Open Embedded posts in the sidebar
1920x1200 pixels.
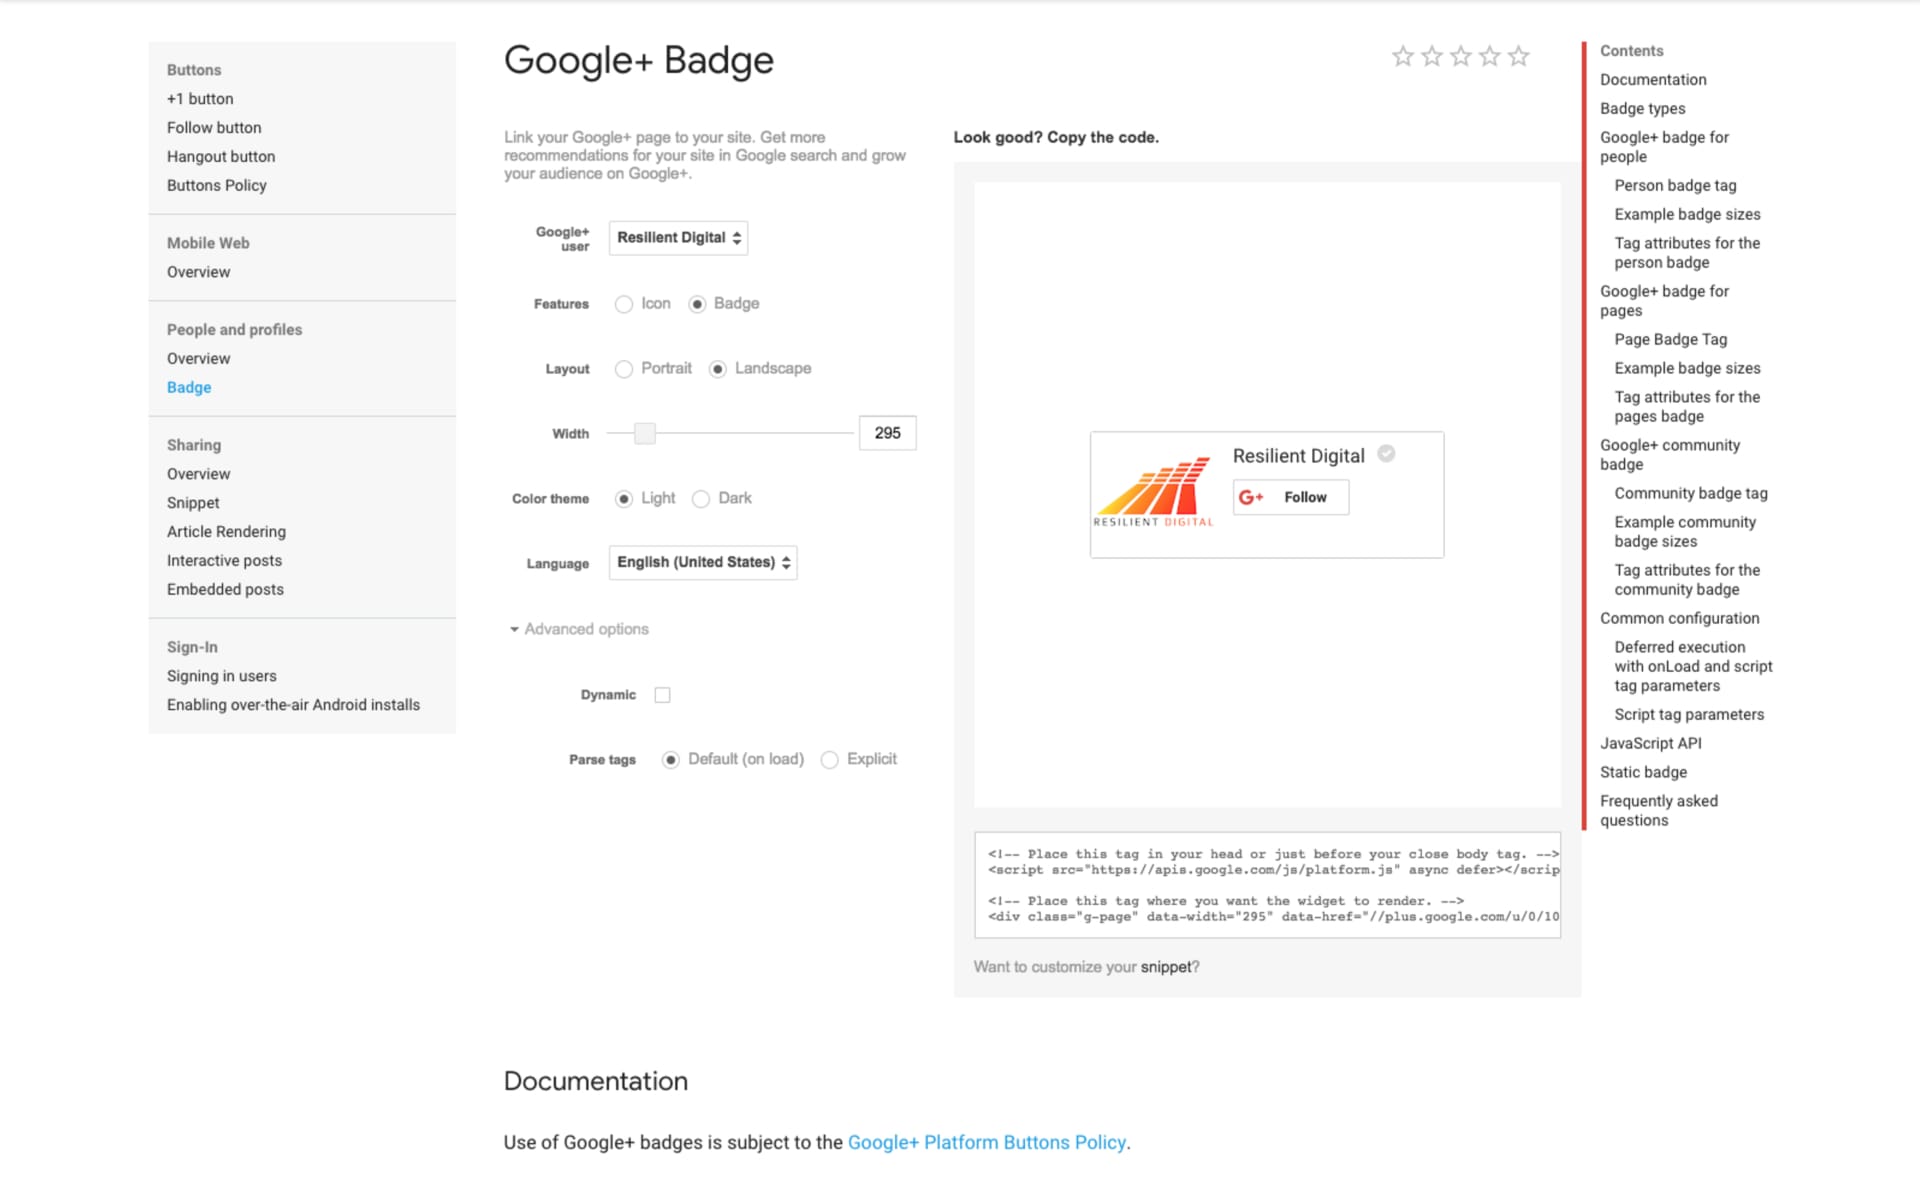pos(225,590)
